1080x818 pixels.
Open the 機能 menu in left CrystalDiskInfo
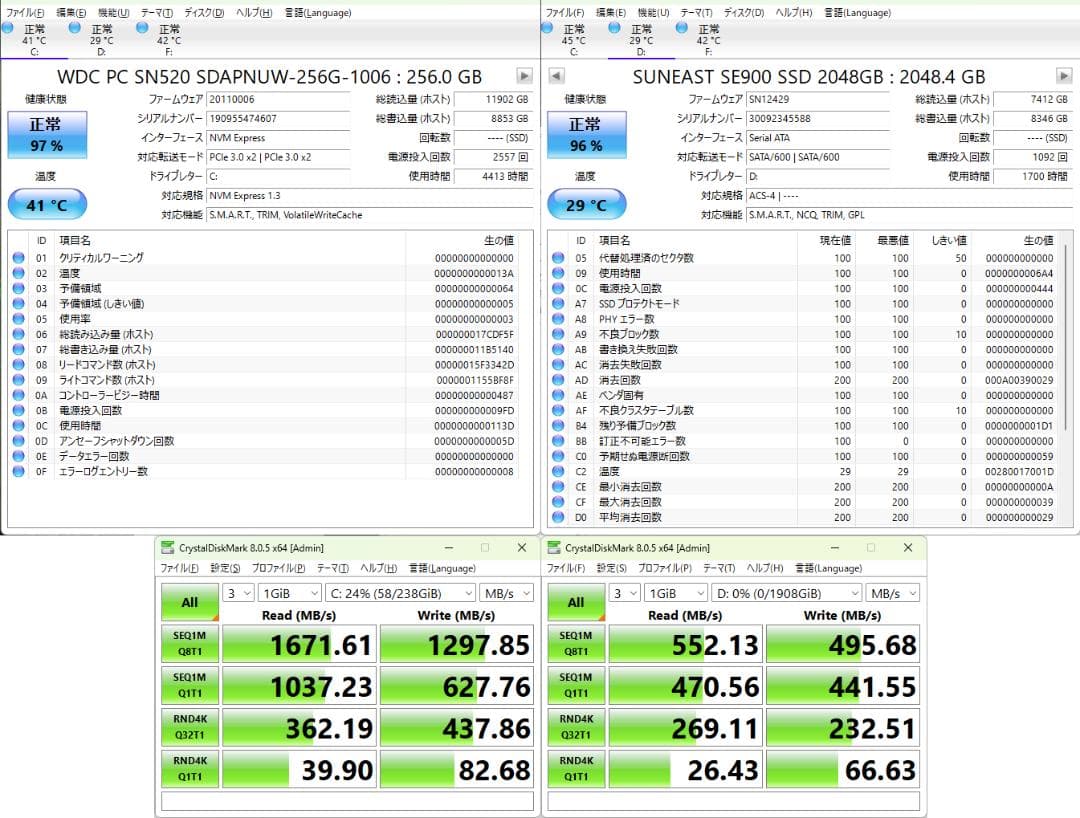click(109, 12)
